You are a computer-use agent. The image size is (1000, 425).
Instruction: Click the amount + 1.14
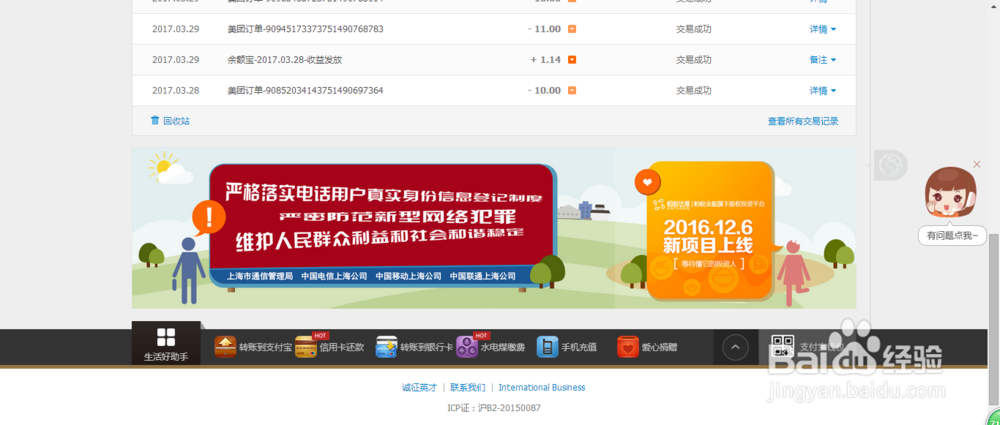pos(545,60)
